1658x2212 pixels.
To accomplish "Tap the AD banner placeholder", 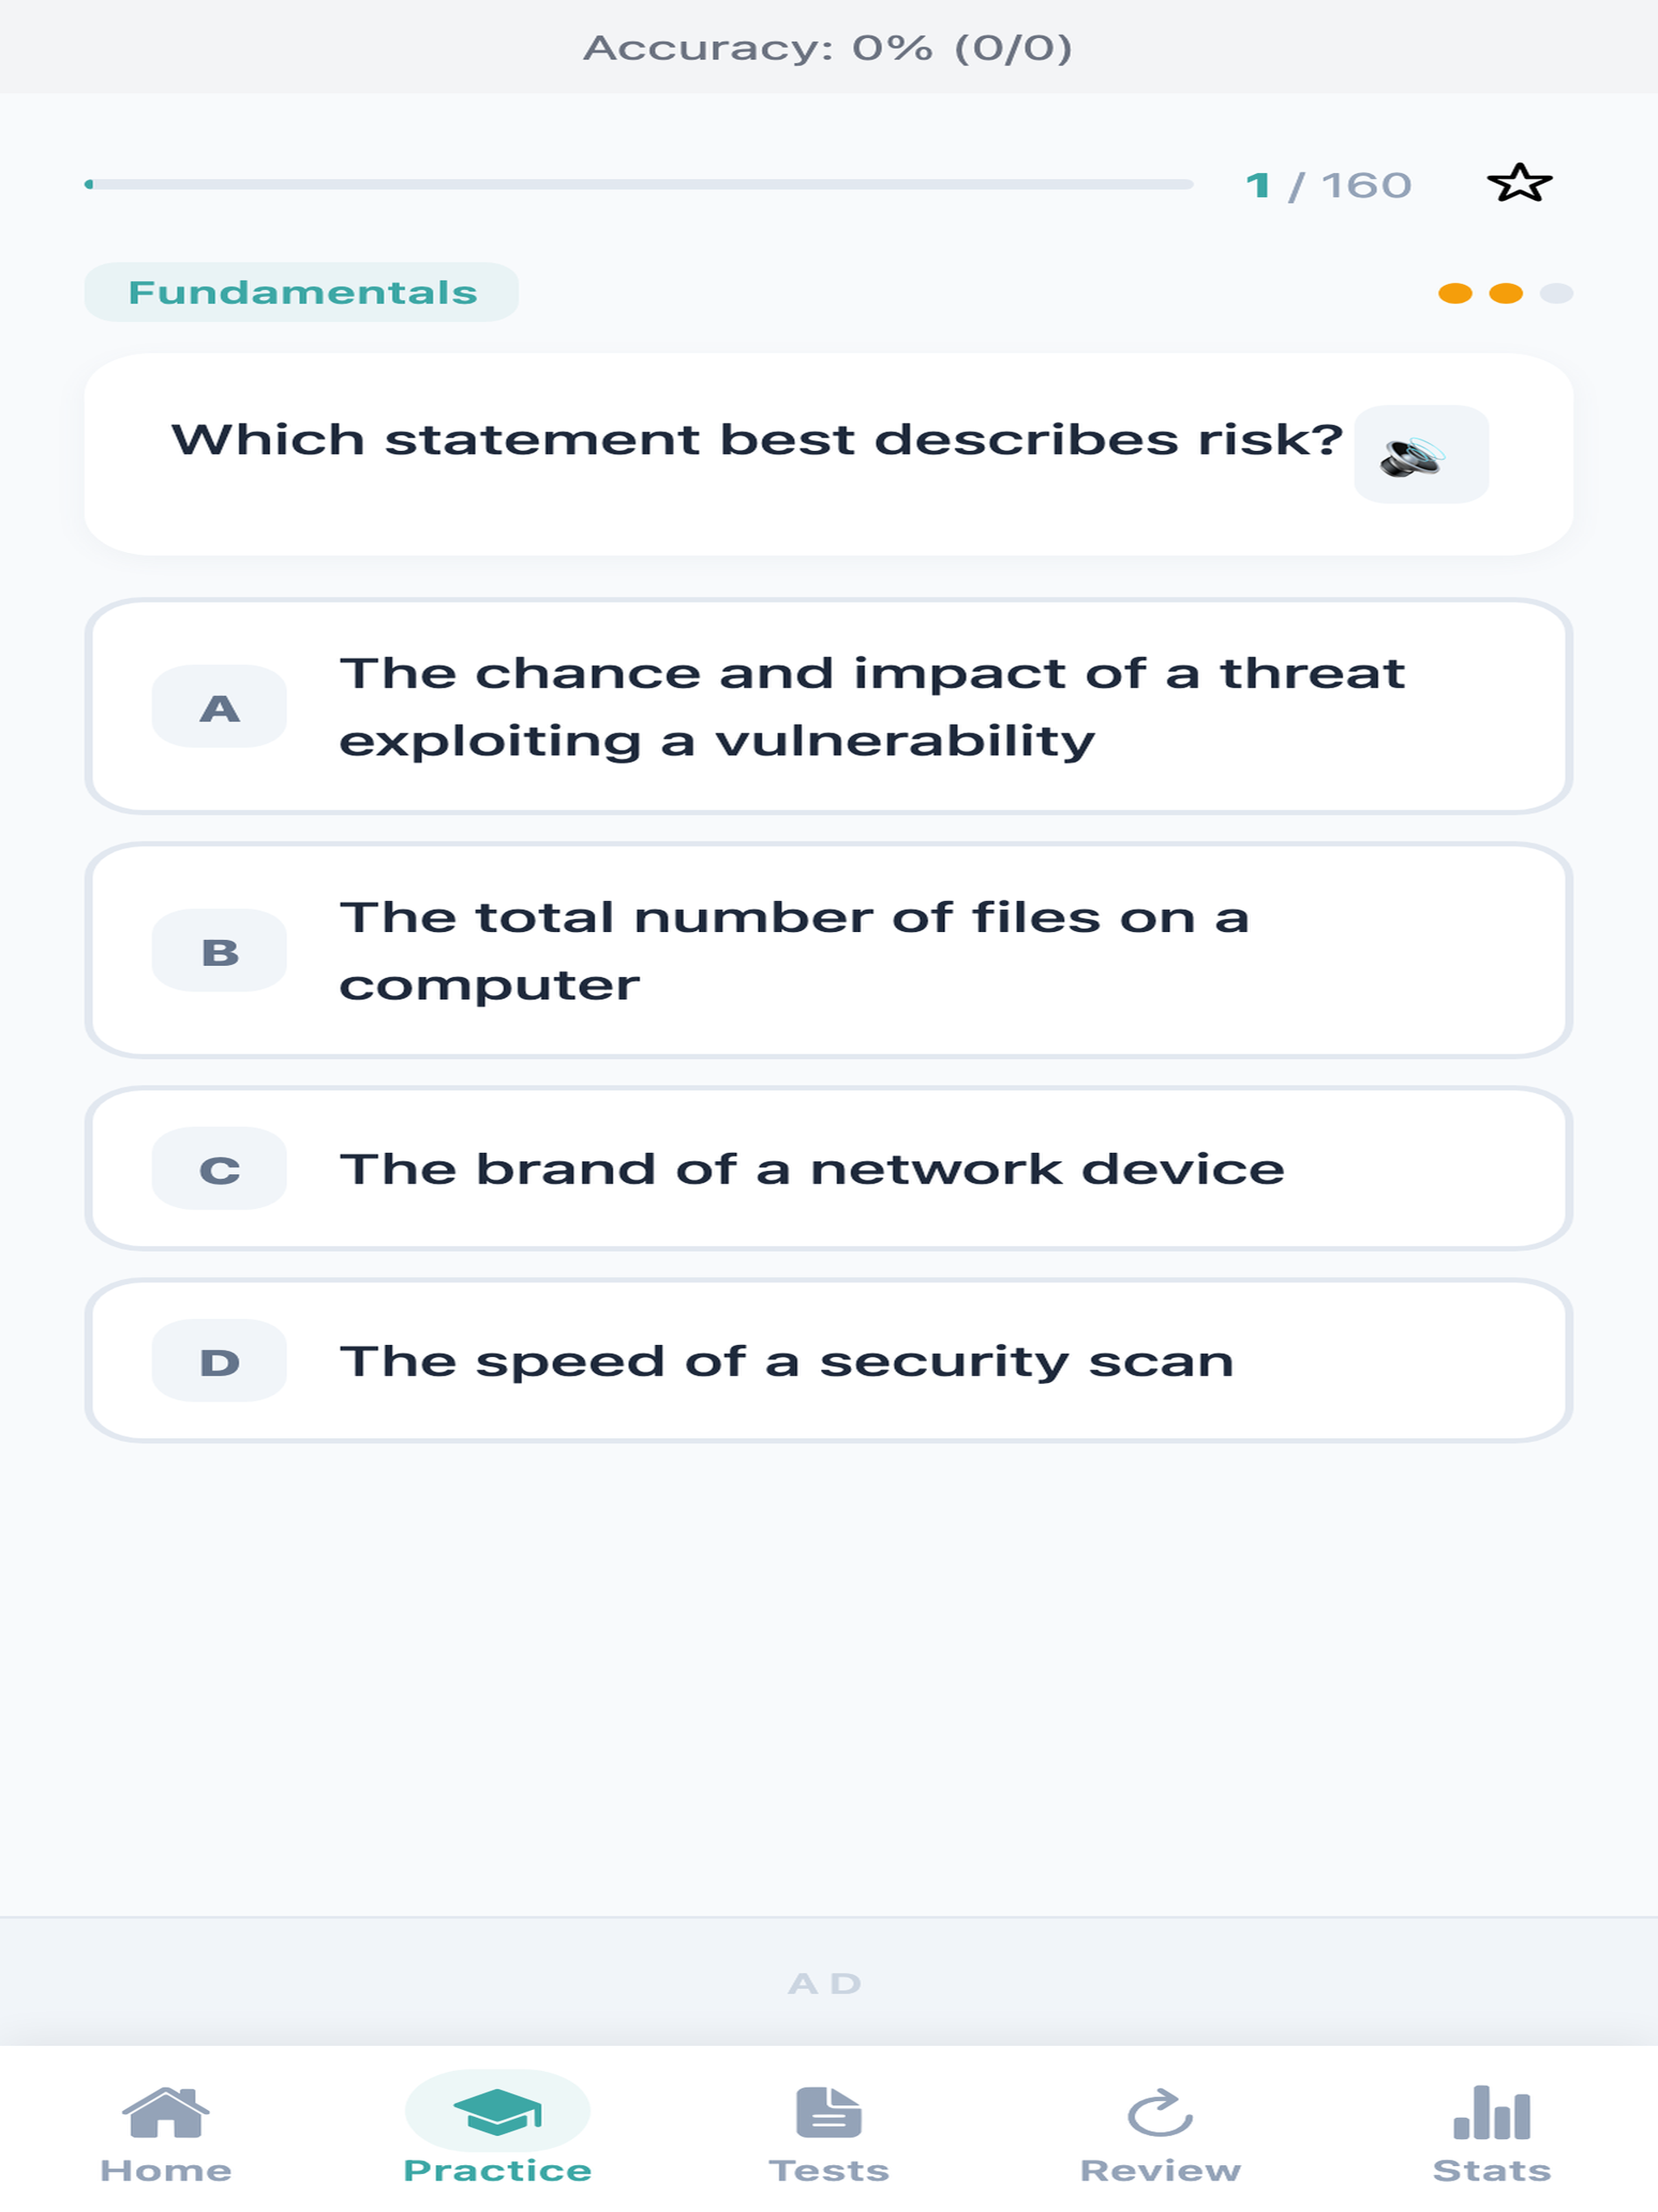I will tap(829, 1982).
